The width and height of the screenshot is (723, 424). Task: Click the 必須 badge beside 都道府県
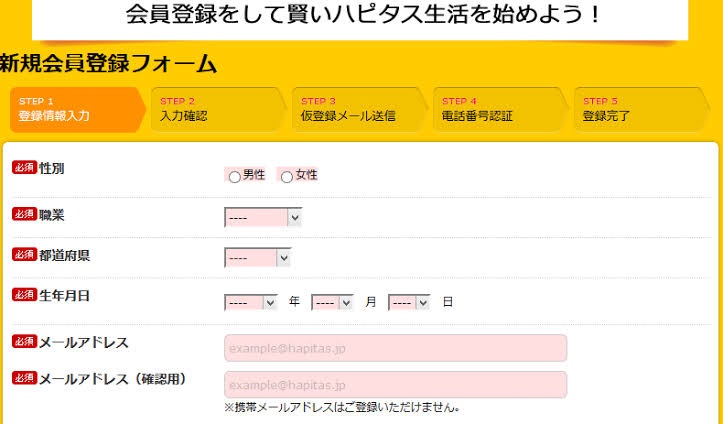tap(24, 254)
